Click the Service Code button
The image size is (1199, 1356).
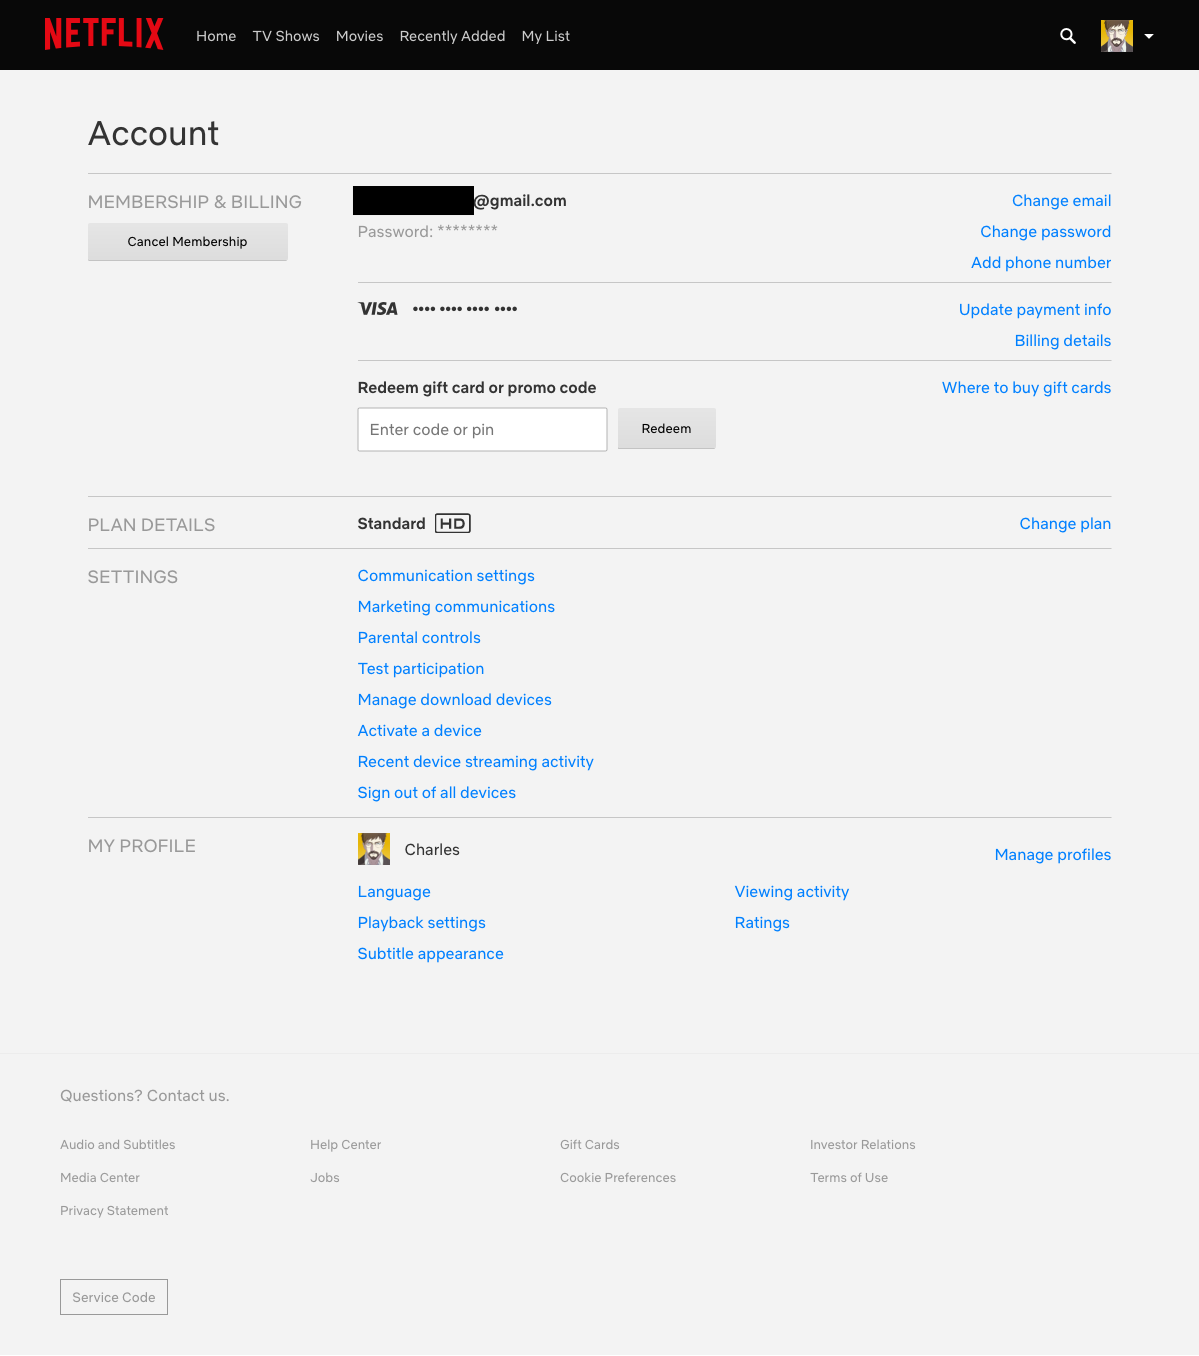[x=114, y=1297]
